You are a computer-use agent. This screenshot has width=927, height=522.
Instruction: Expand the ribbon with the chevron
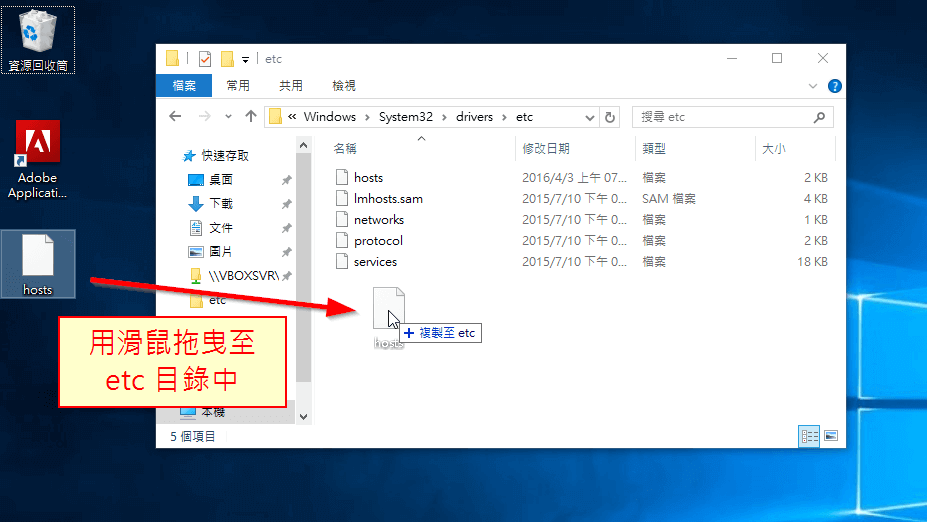pos(813,86)
